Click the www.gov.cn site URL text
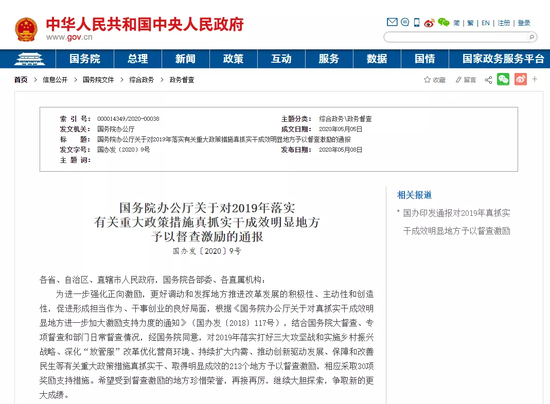Screen dimensions: 550x404 point(69,37)
